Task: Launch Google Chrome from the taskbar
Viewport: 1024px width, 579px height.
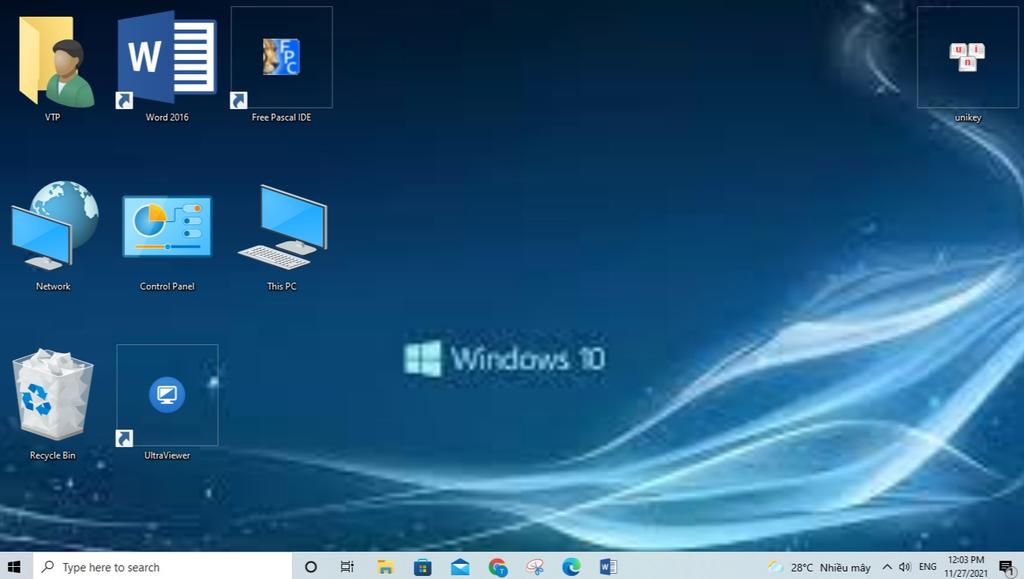Action: (498, 567)
